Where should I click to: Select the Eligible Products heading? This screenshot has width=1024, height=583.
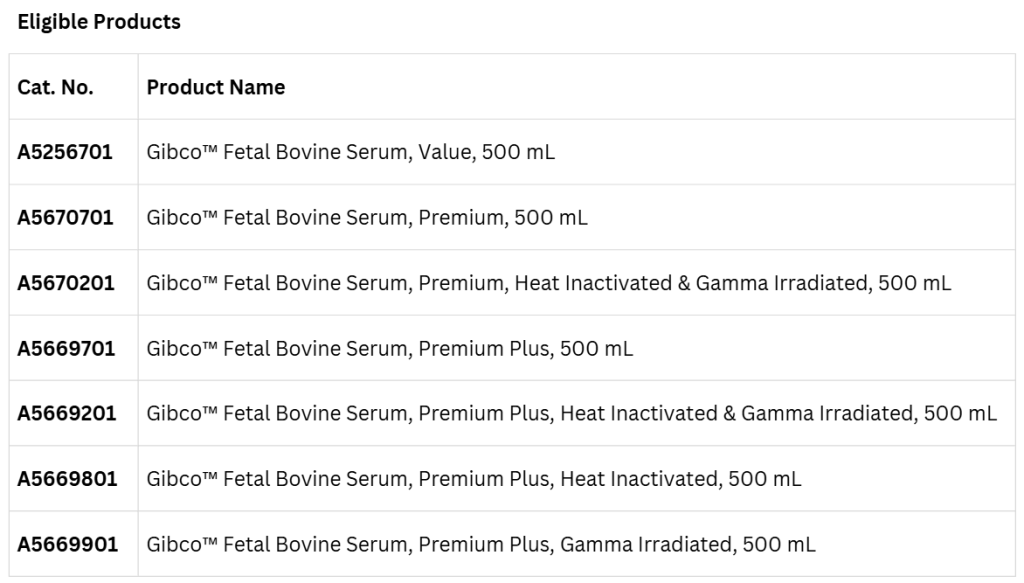point(99,22)
